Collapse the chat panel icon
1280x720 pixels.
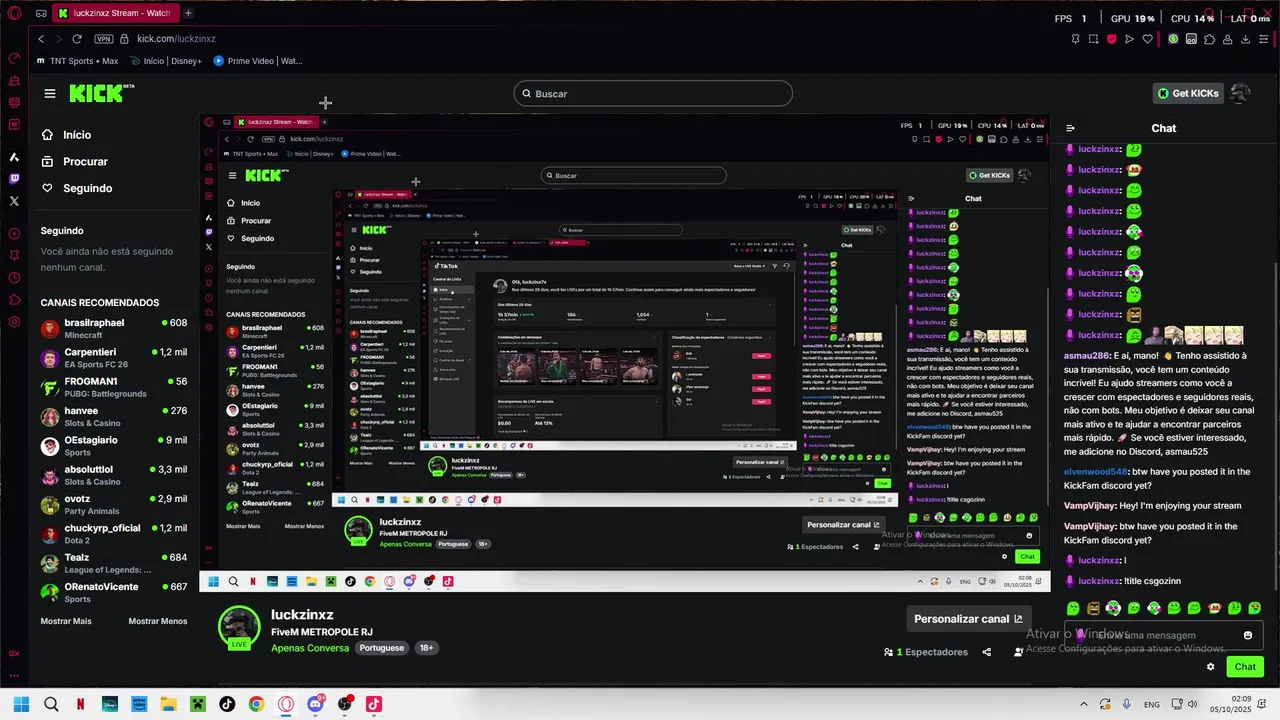coord(1070,128)
